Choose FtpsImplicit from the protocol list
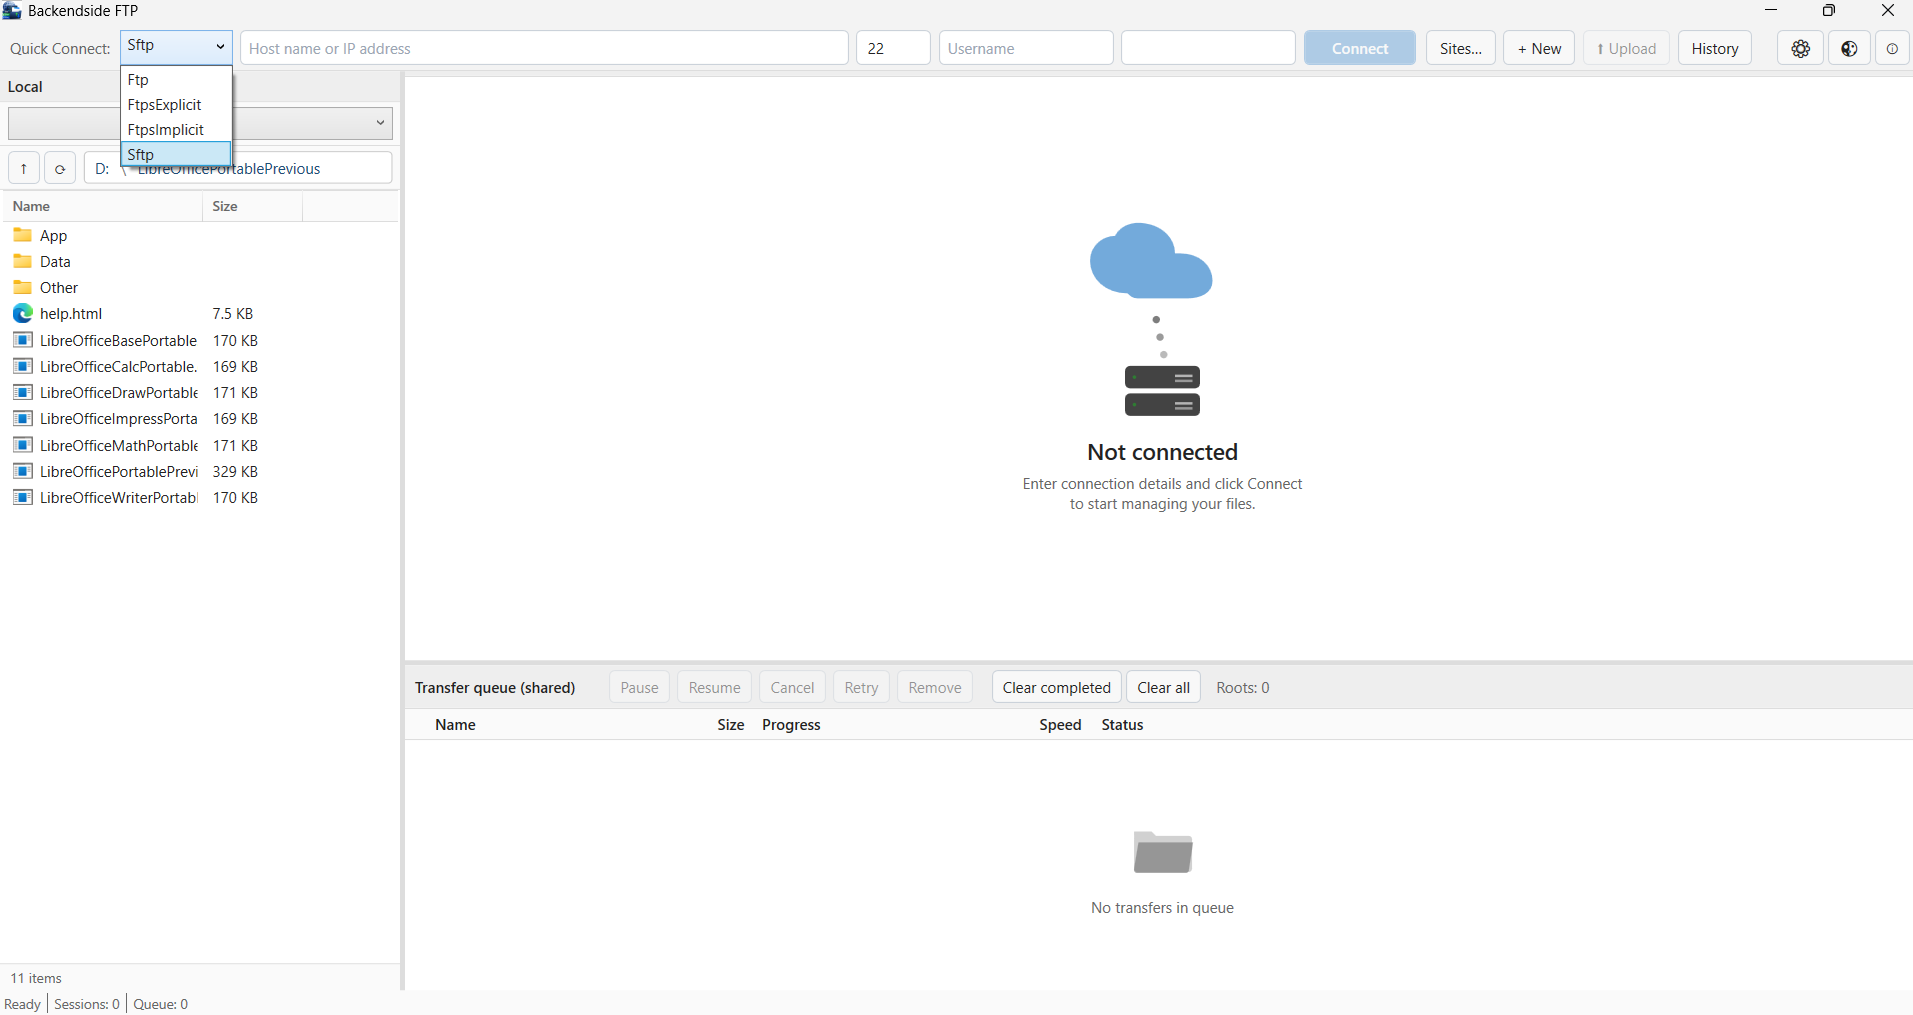This screenshot has width=1913, height=1015. 176,130
